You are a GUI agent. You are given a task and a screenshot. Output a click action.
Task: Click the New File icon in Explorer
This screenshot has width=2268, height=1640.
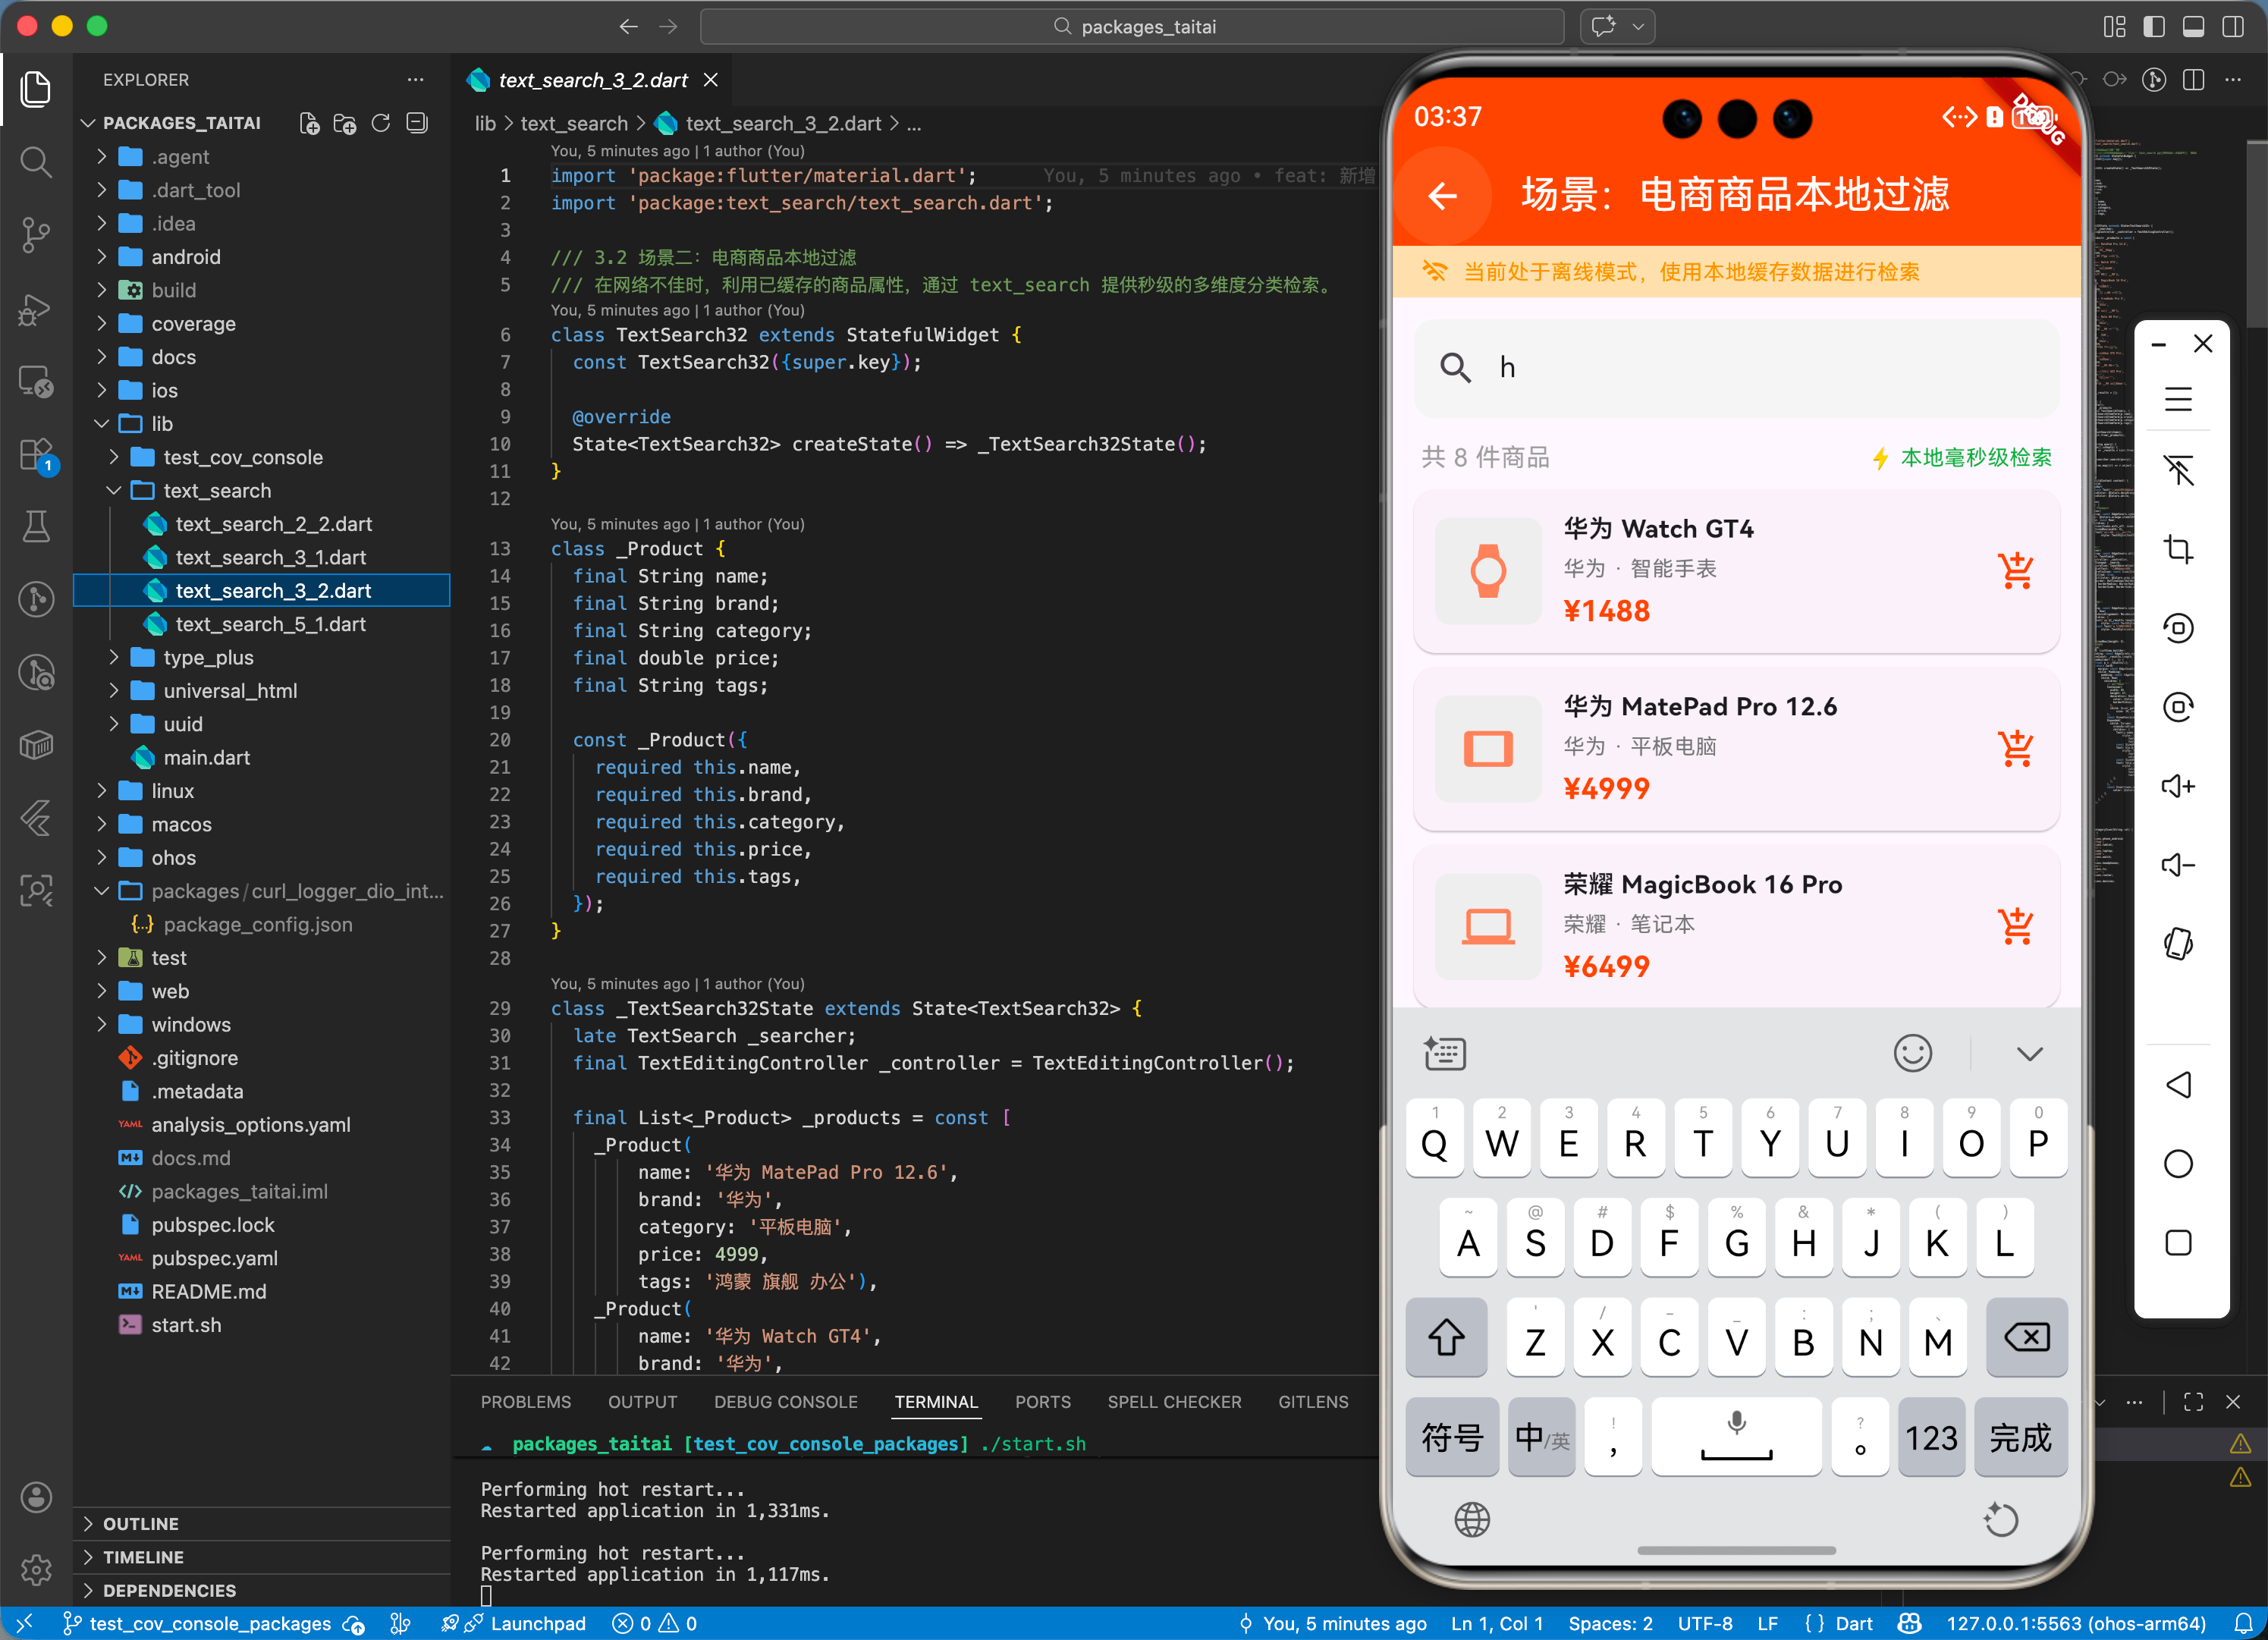click(x=309, y=123)
